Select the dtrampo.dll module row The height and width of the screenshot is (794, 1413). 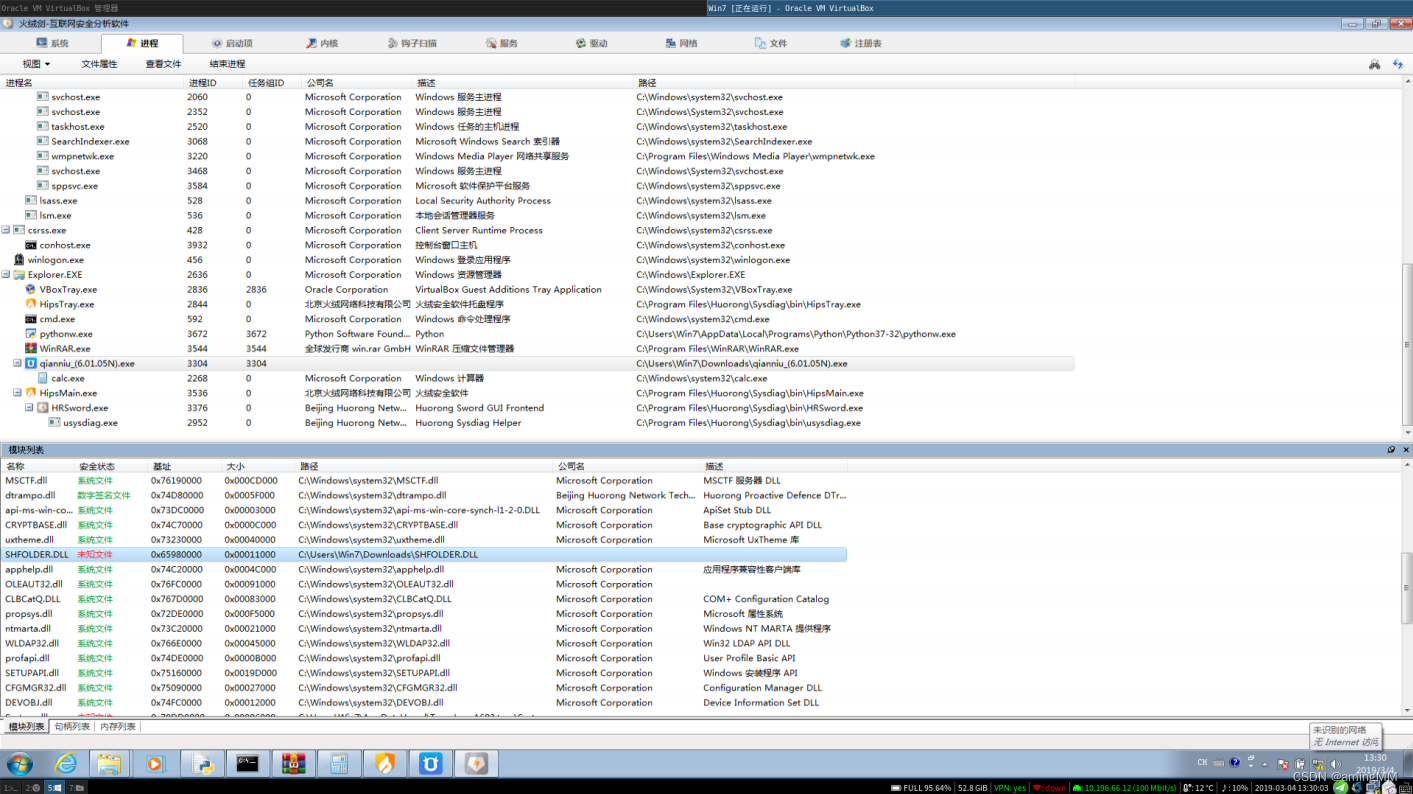424,495
